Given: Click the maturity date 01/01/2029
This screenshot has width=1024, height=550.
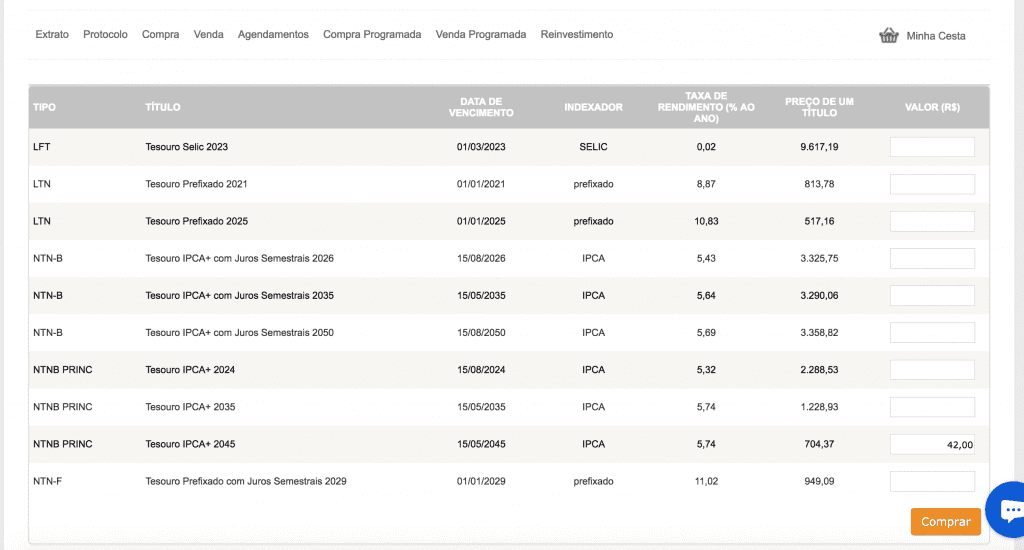Looking at the screenshot, I should point(481,481).
